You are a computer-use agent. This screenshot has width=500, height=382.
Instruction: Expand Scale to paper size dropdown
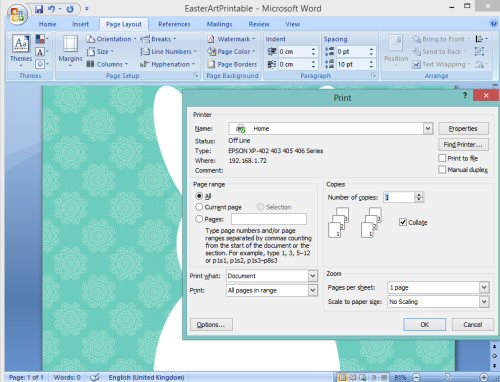click(x=484, y=302)
